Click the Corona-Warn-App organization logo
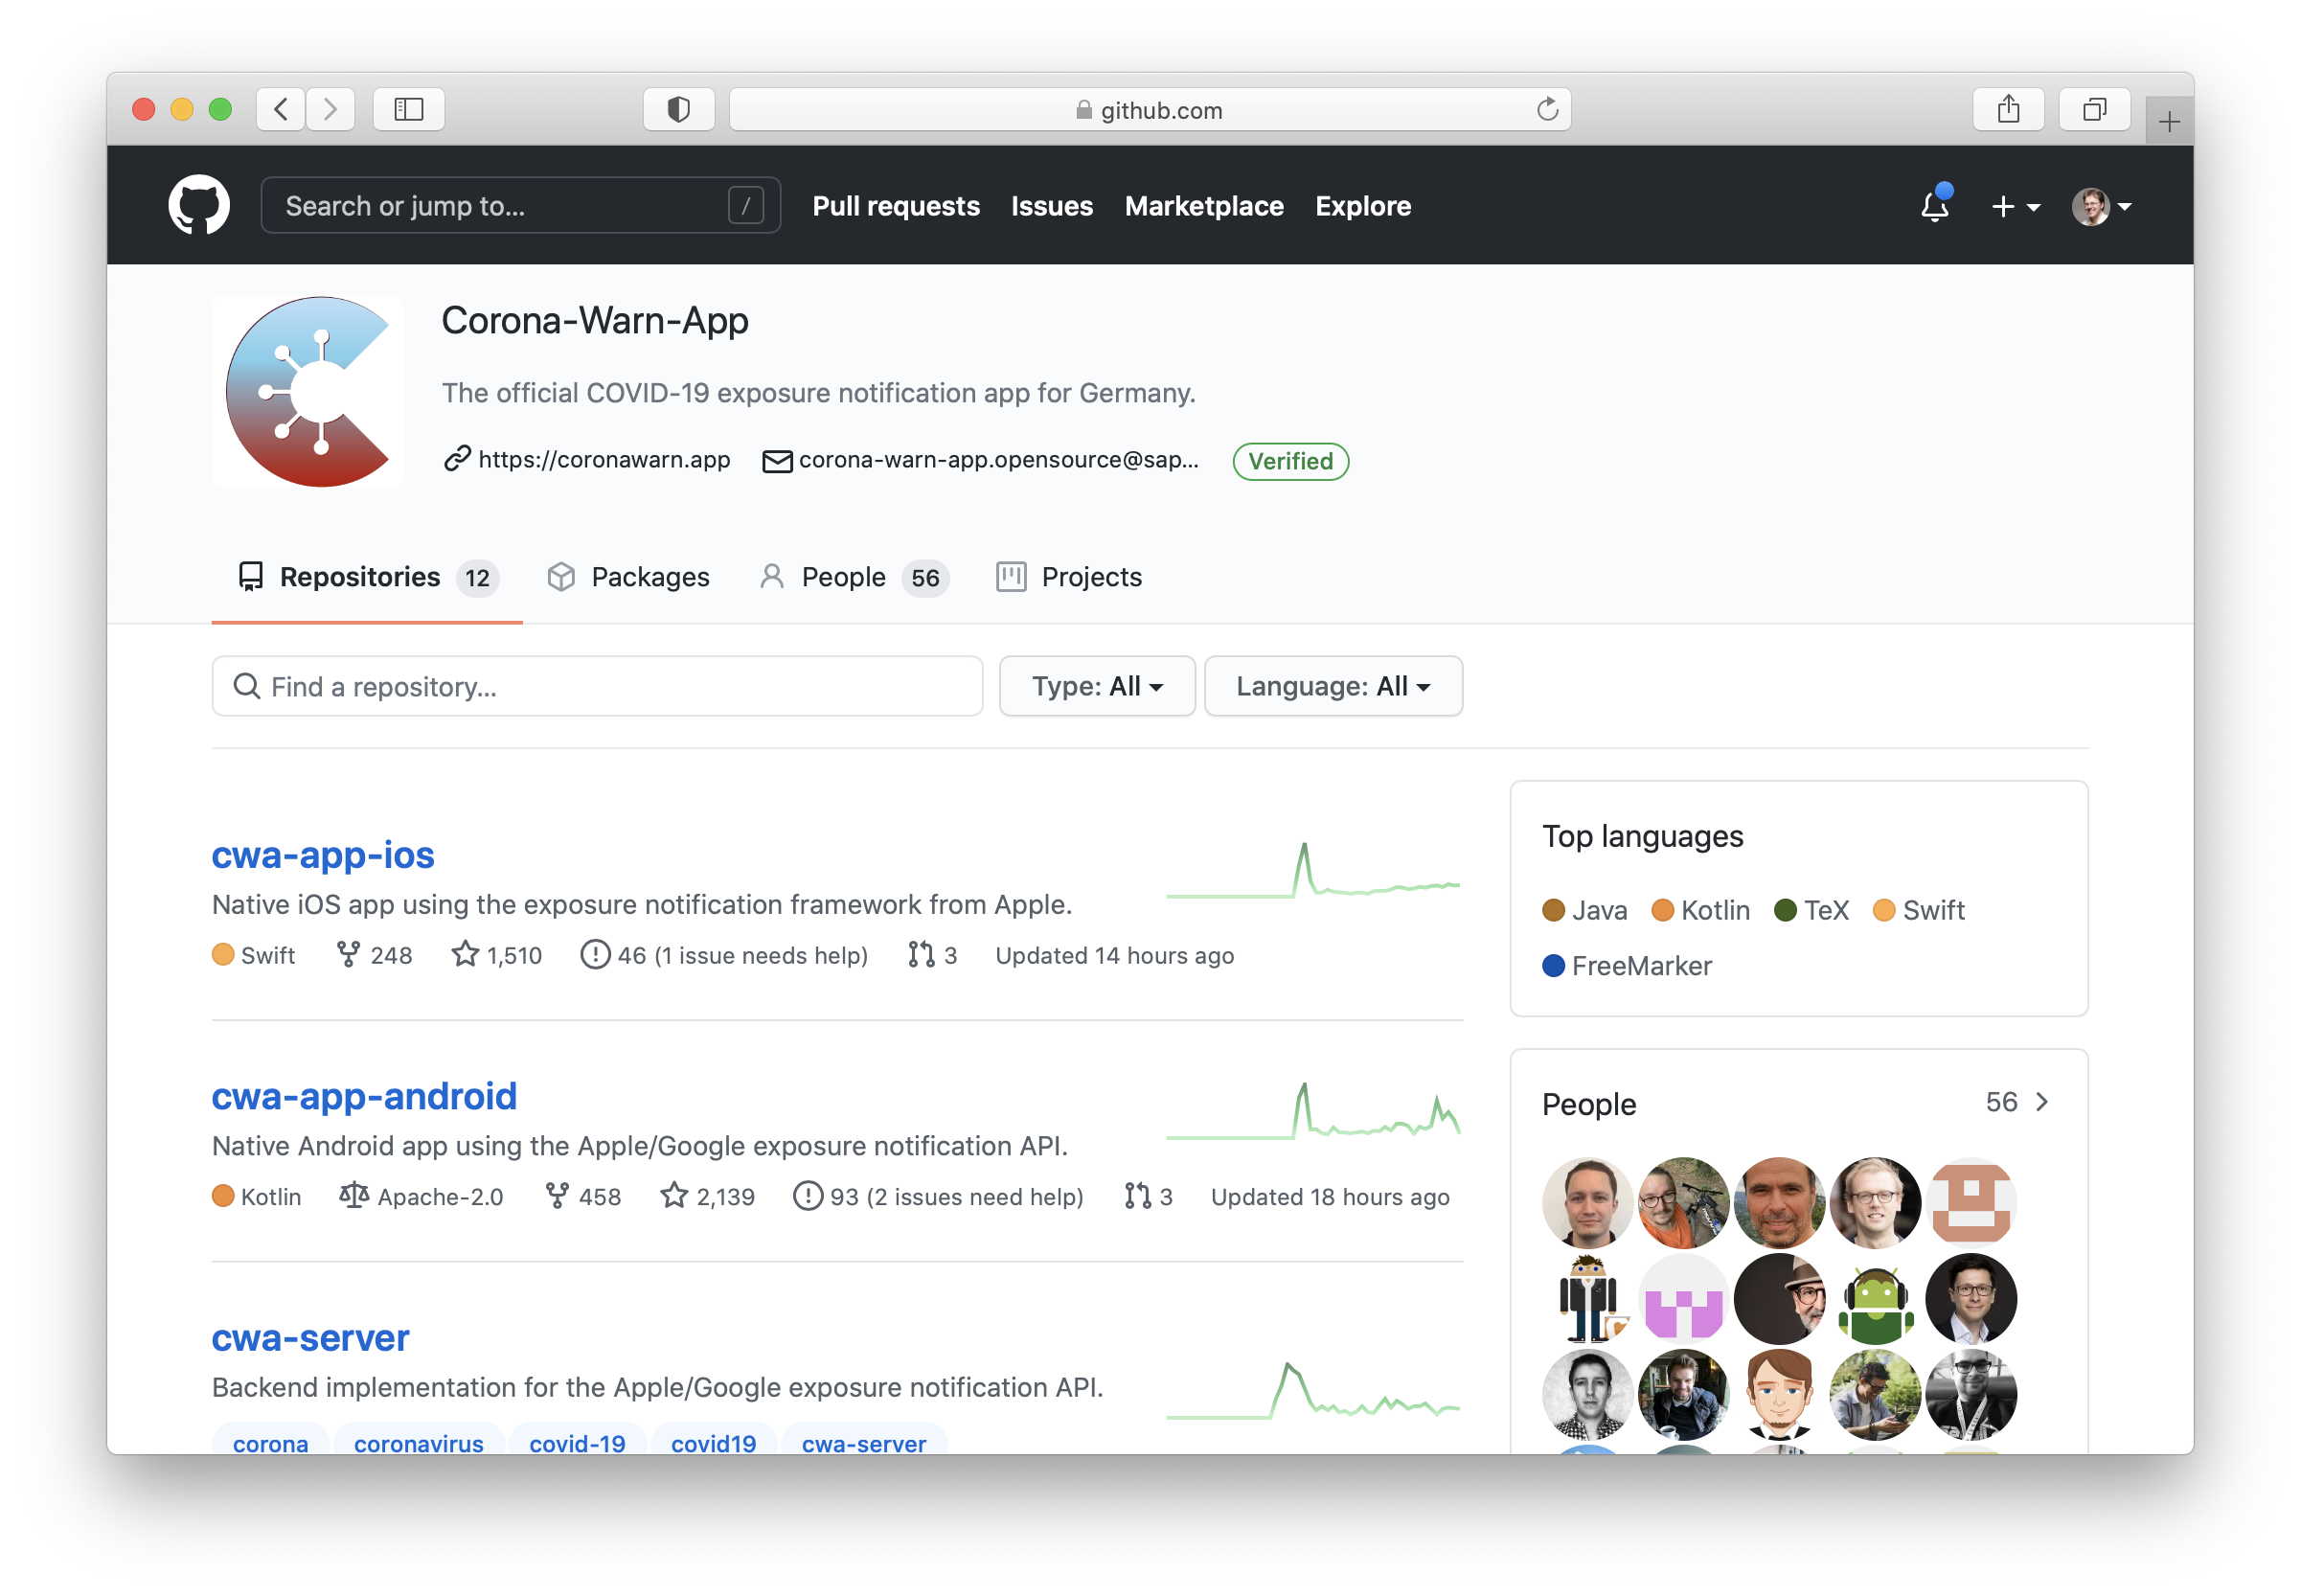 click(308, 391)
